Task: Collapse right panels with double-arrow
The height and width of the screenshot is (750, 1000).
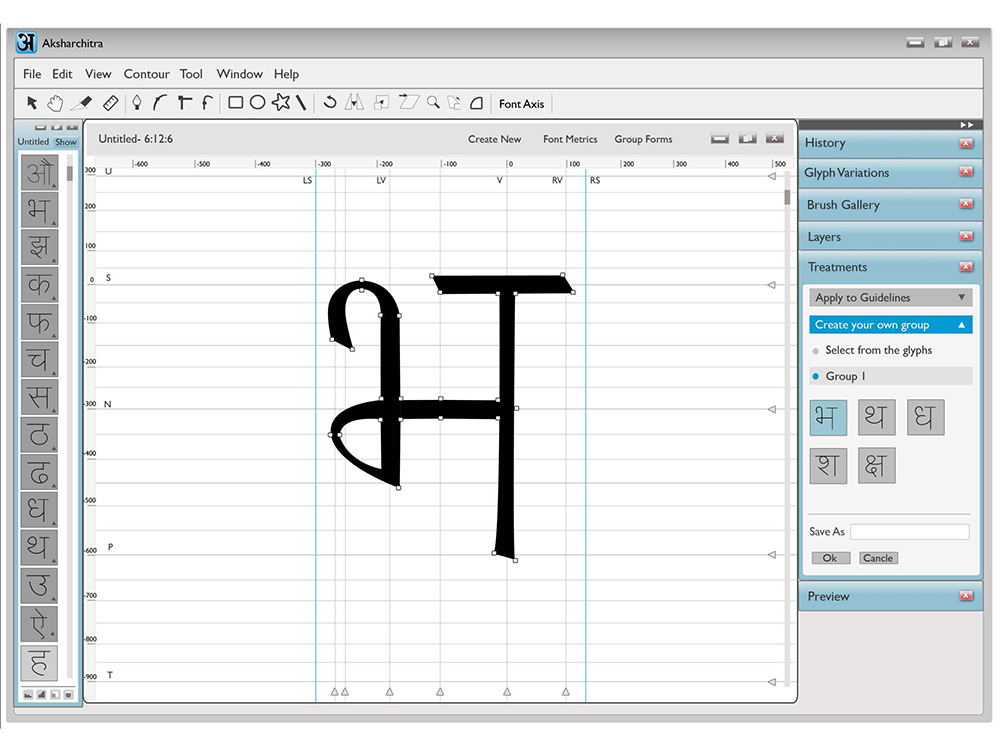Action: point(966,124)
